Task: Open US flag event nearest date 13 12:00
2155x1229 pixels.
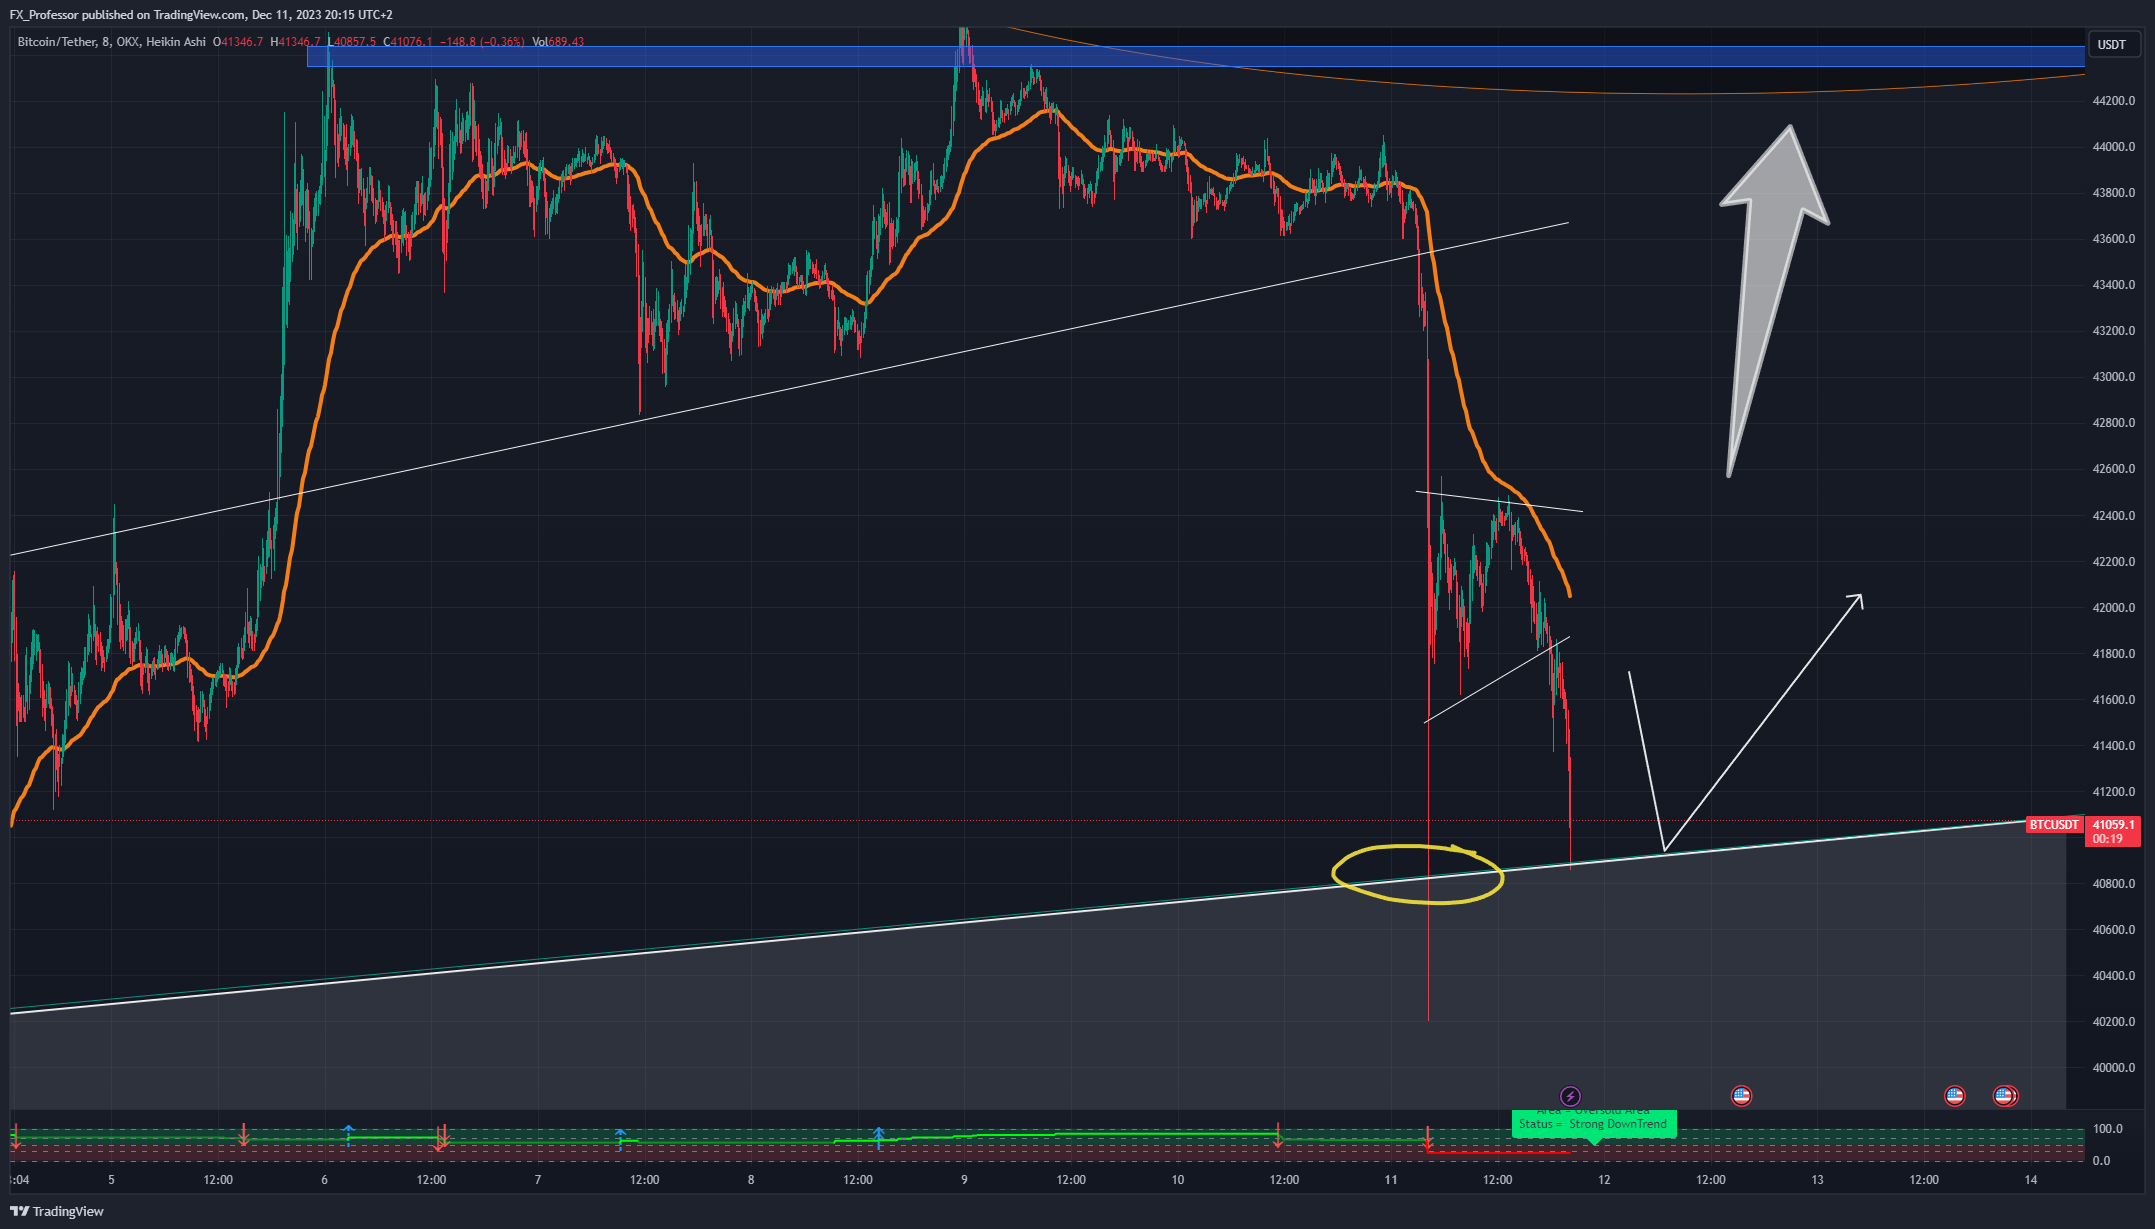Action: click(x=1954, y=1096)
